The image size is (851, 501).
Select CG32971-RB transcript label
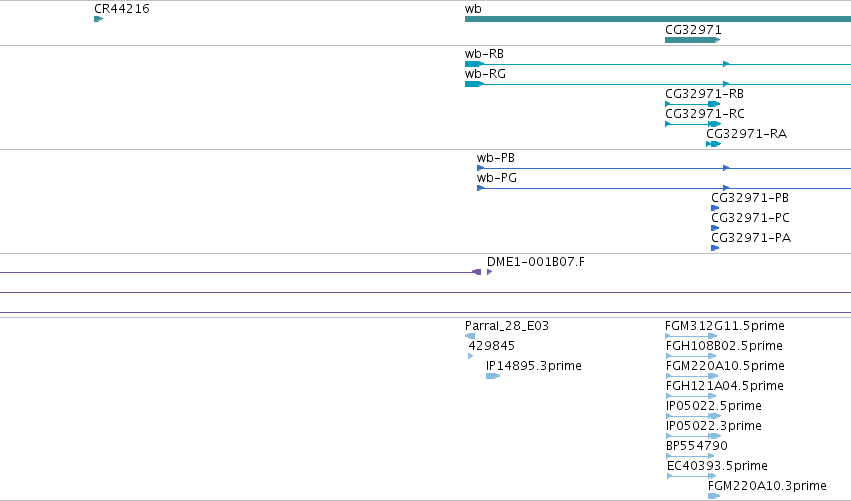pyautogui.click(x=704, y=94)
